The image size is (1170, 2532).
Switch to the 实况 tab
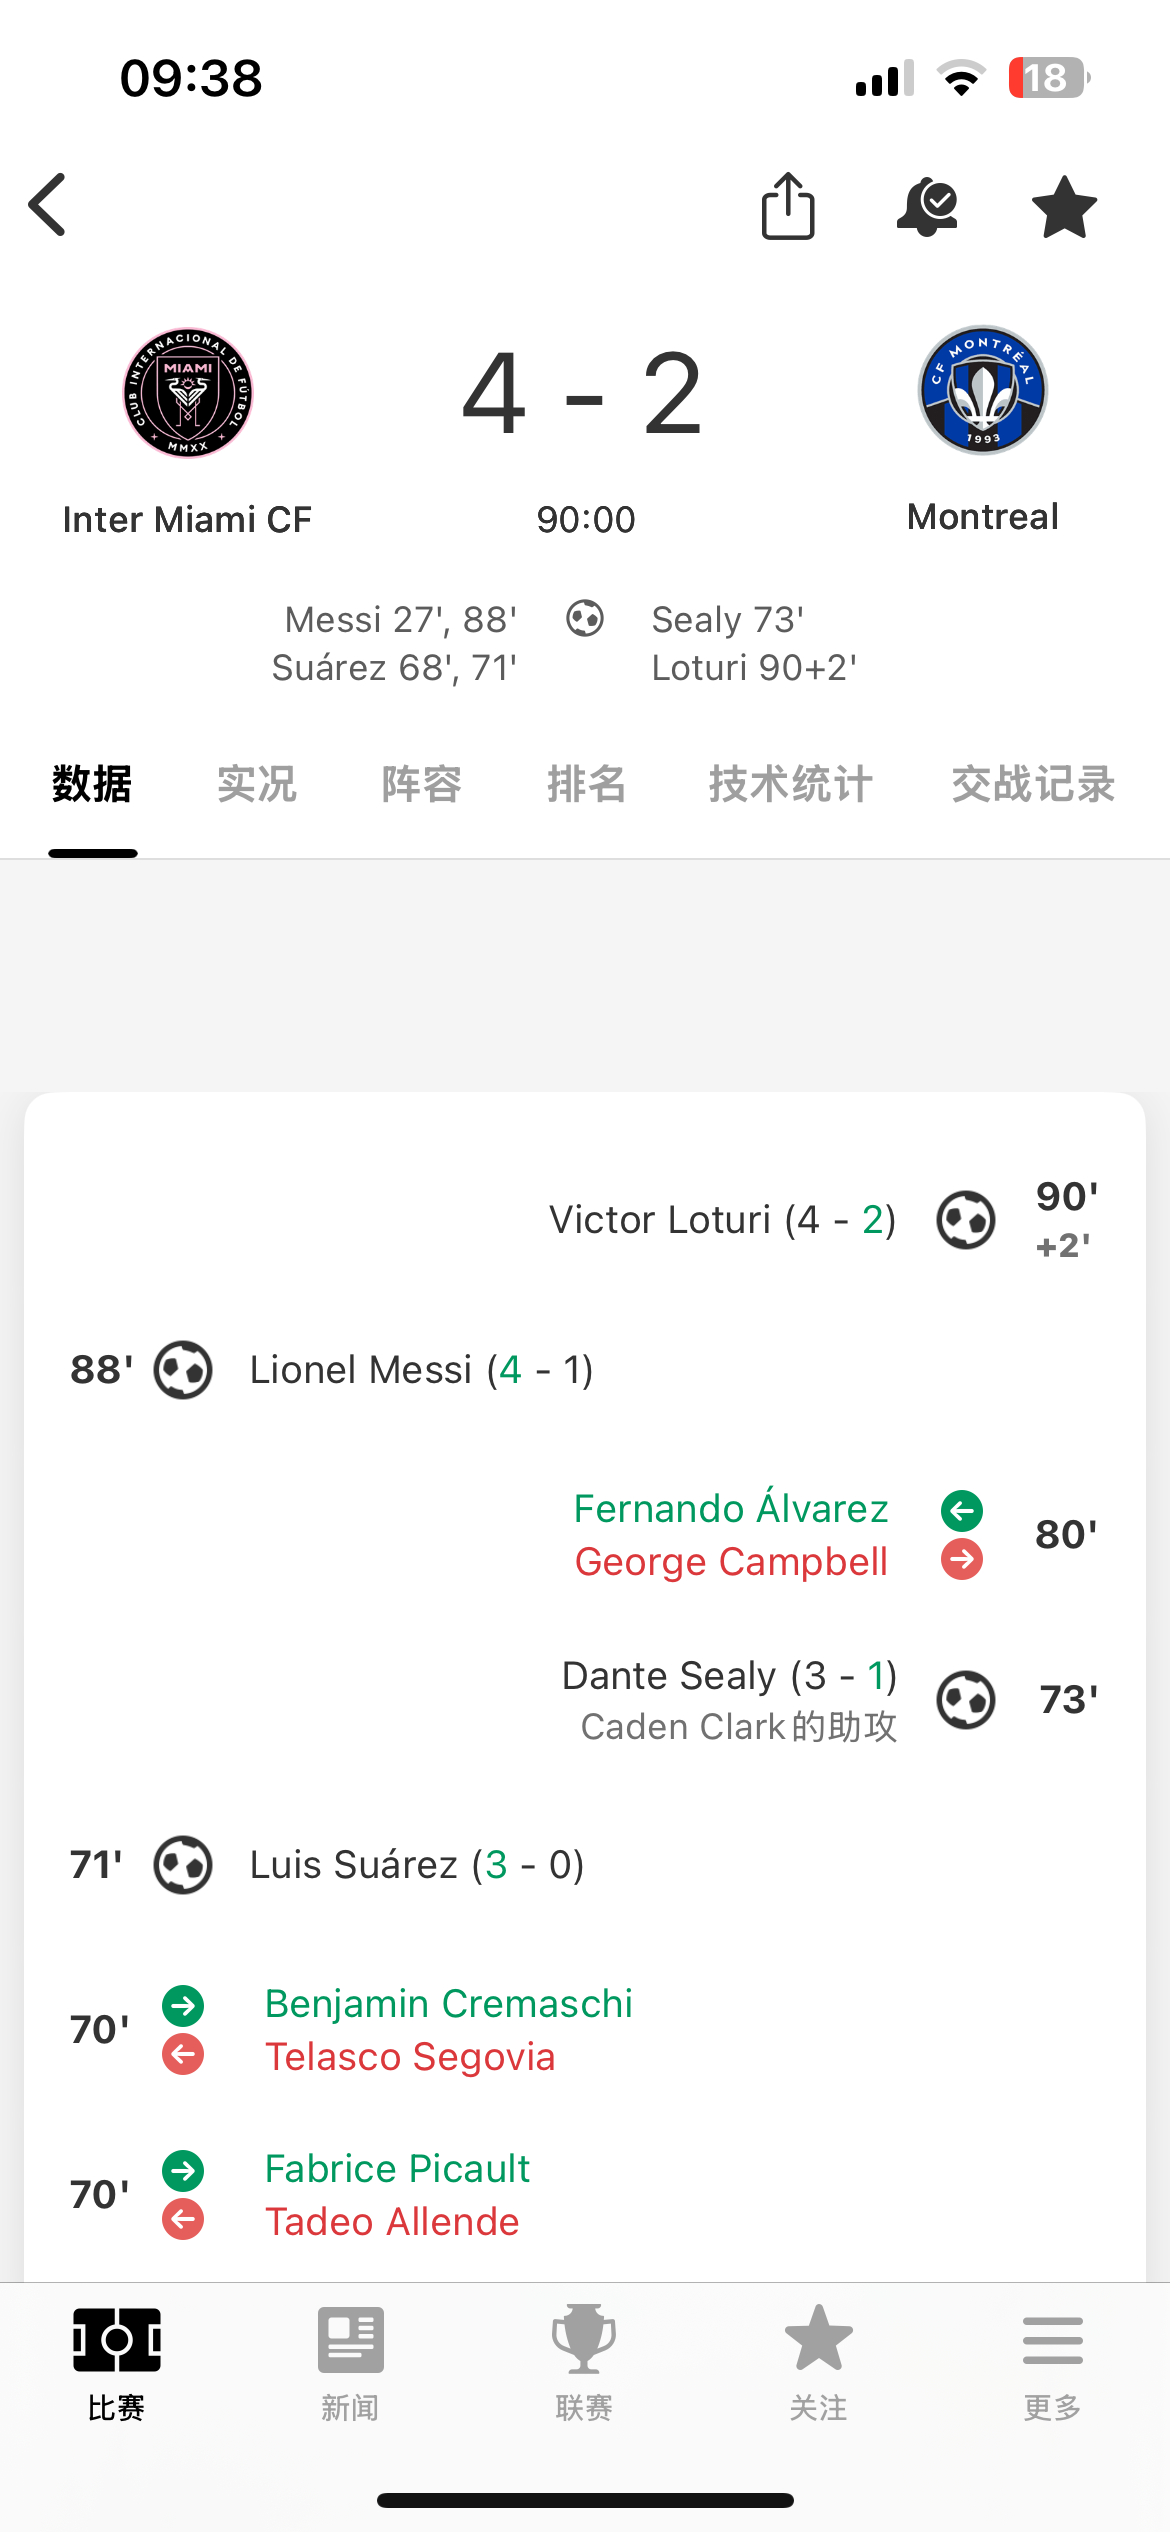[x=257, y=784]
